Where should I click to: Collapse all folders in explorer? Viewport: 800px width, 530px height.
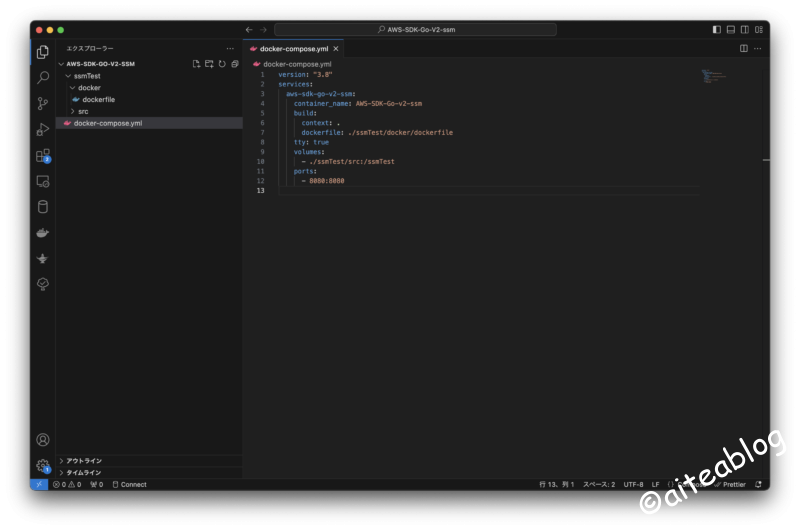(x=235, y=64)
